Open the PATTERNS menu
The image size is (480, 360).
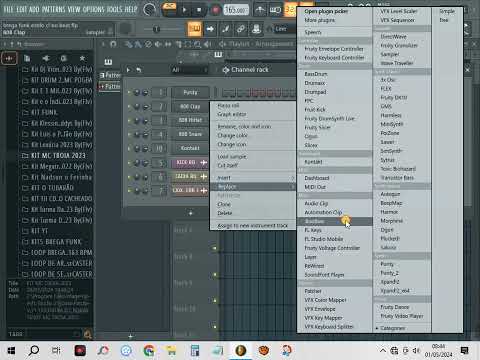(x=54, y=9)
